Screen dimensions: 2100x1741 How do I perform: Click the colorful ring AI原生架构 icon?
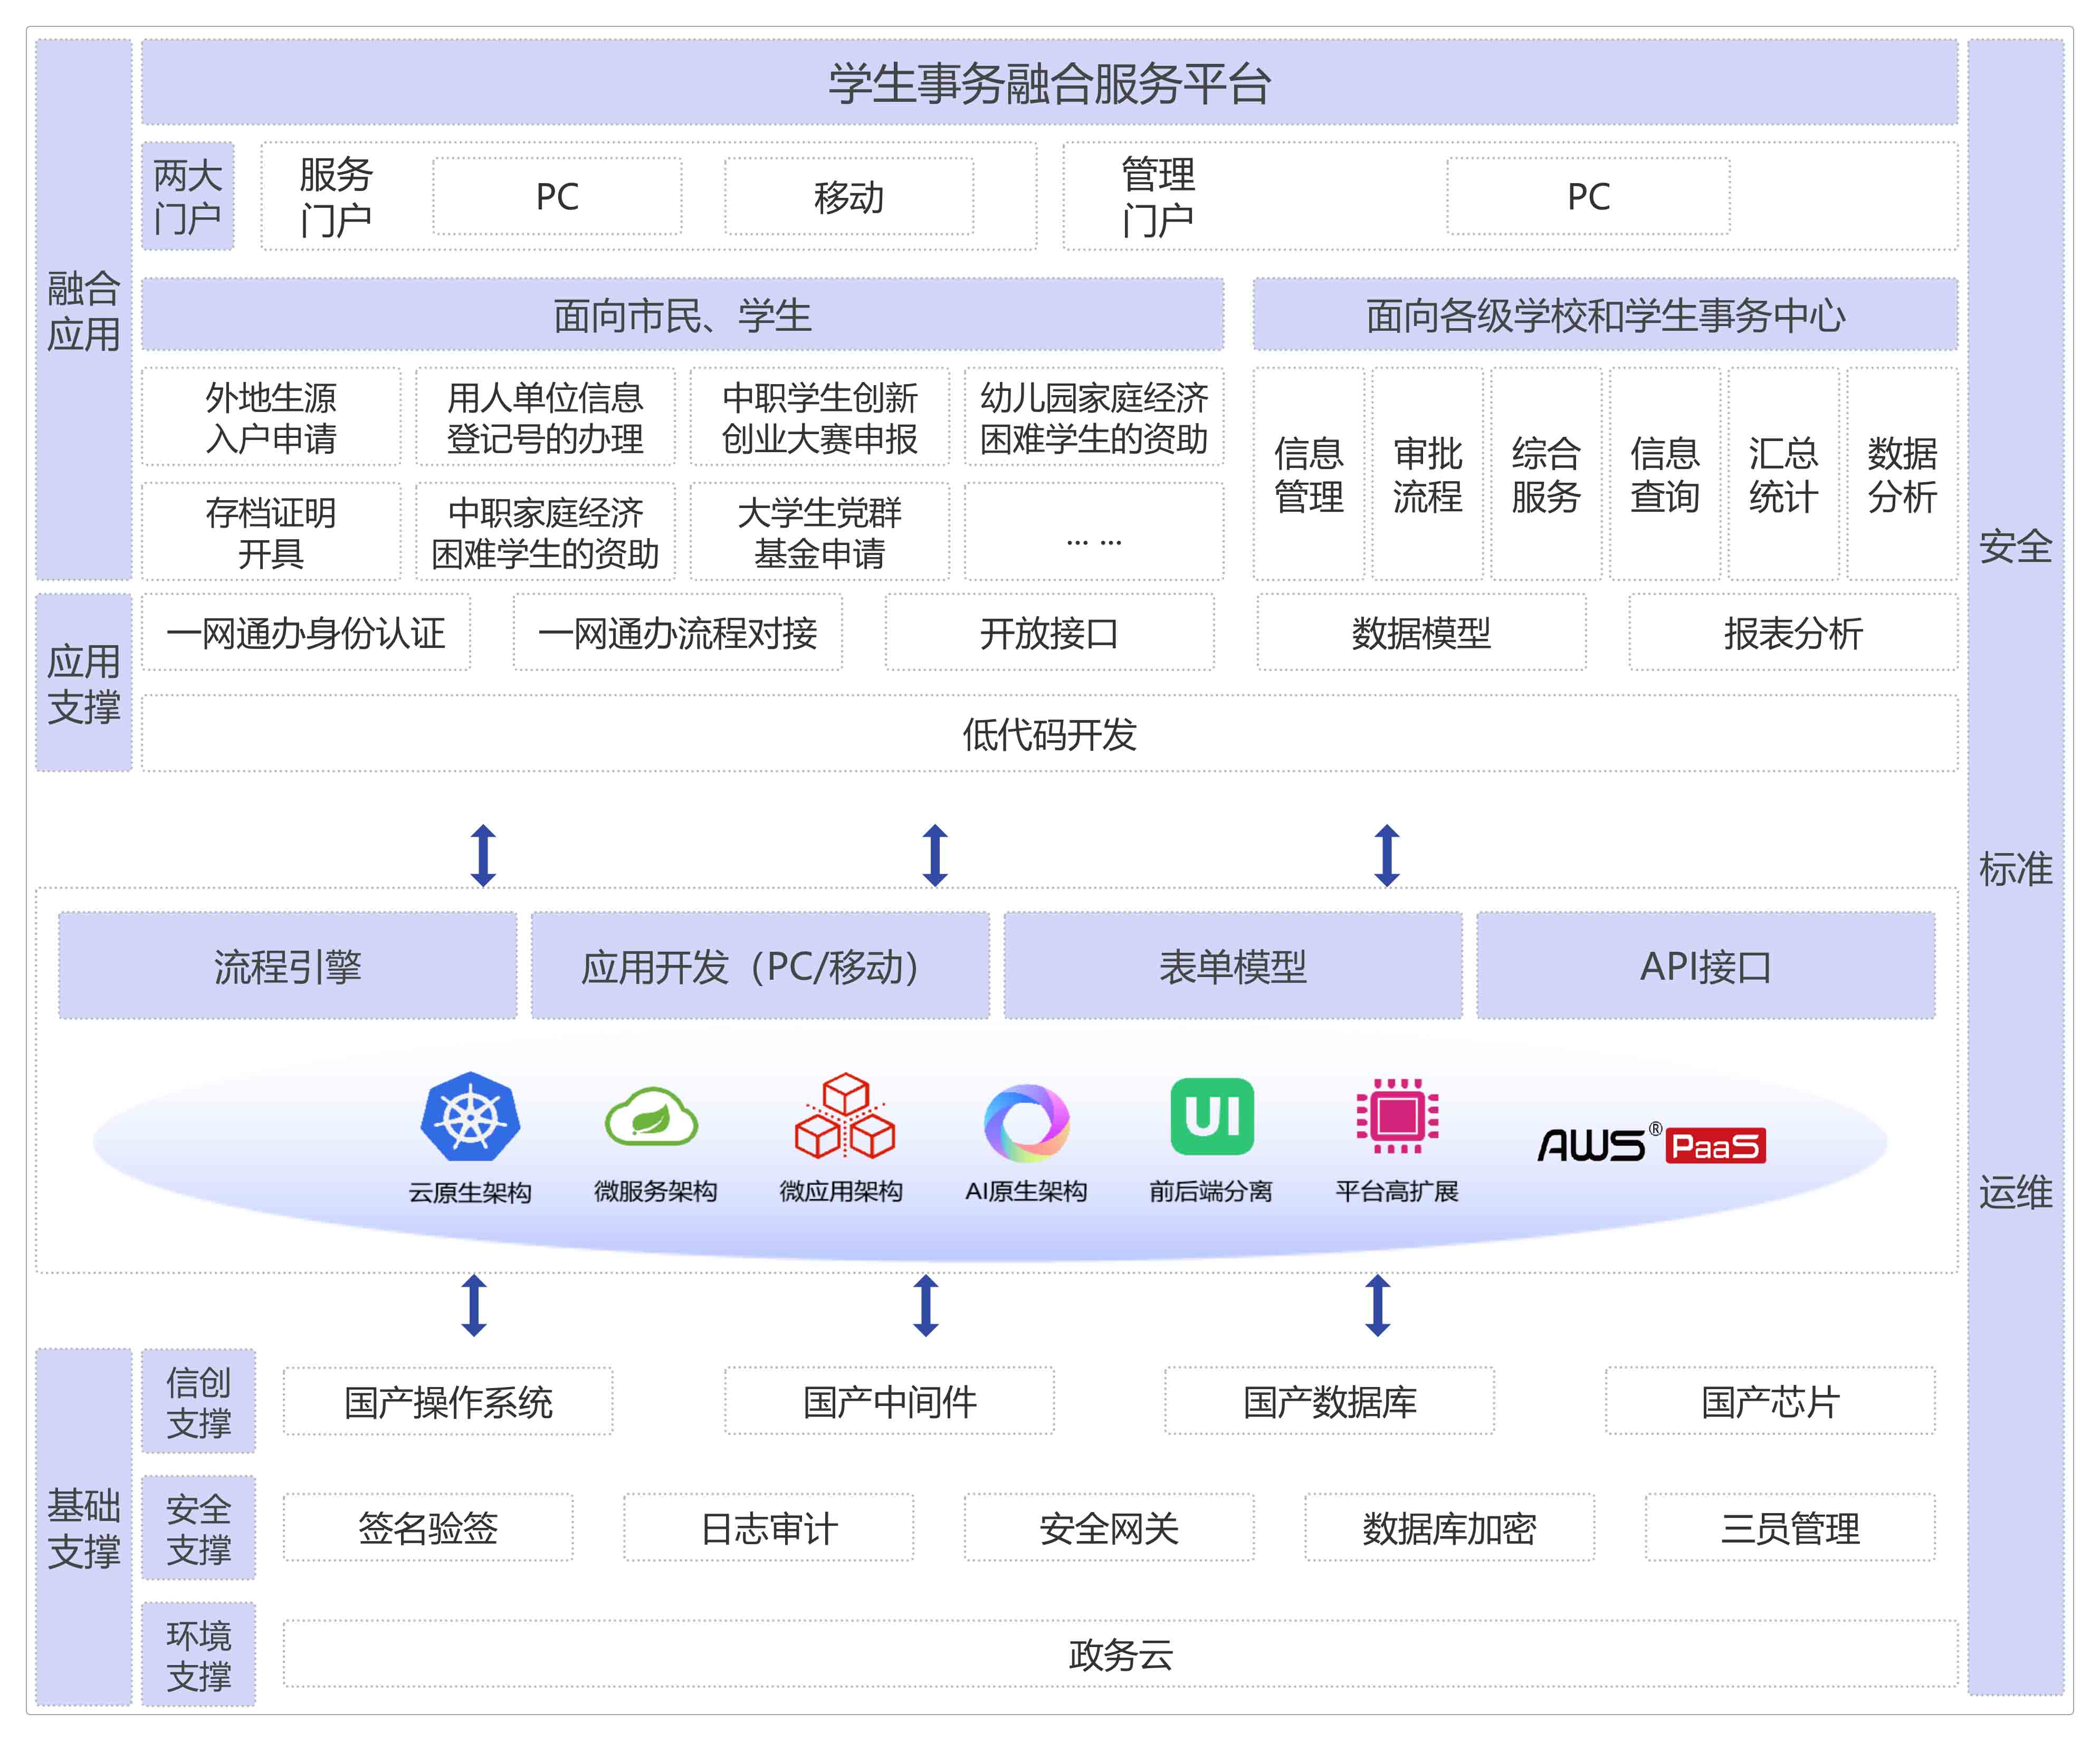(x=1026, y=1121)
